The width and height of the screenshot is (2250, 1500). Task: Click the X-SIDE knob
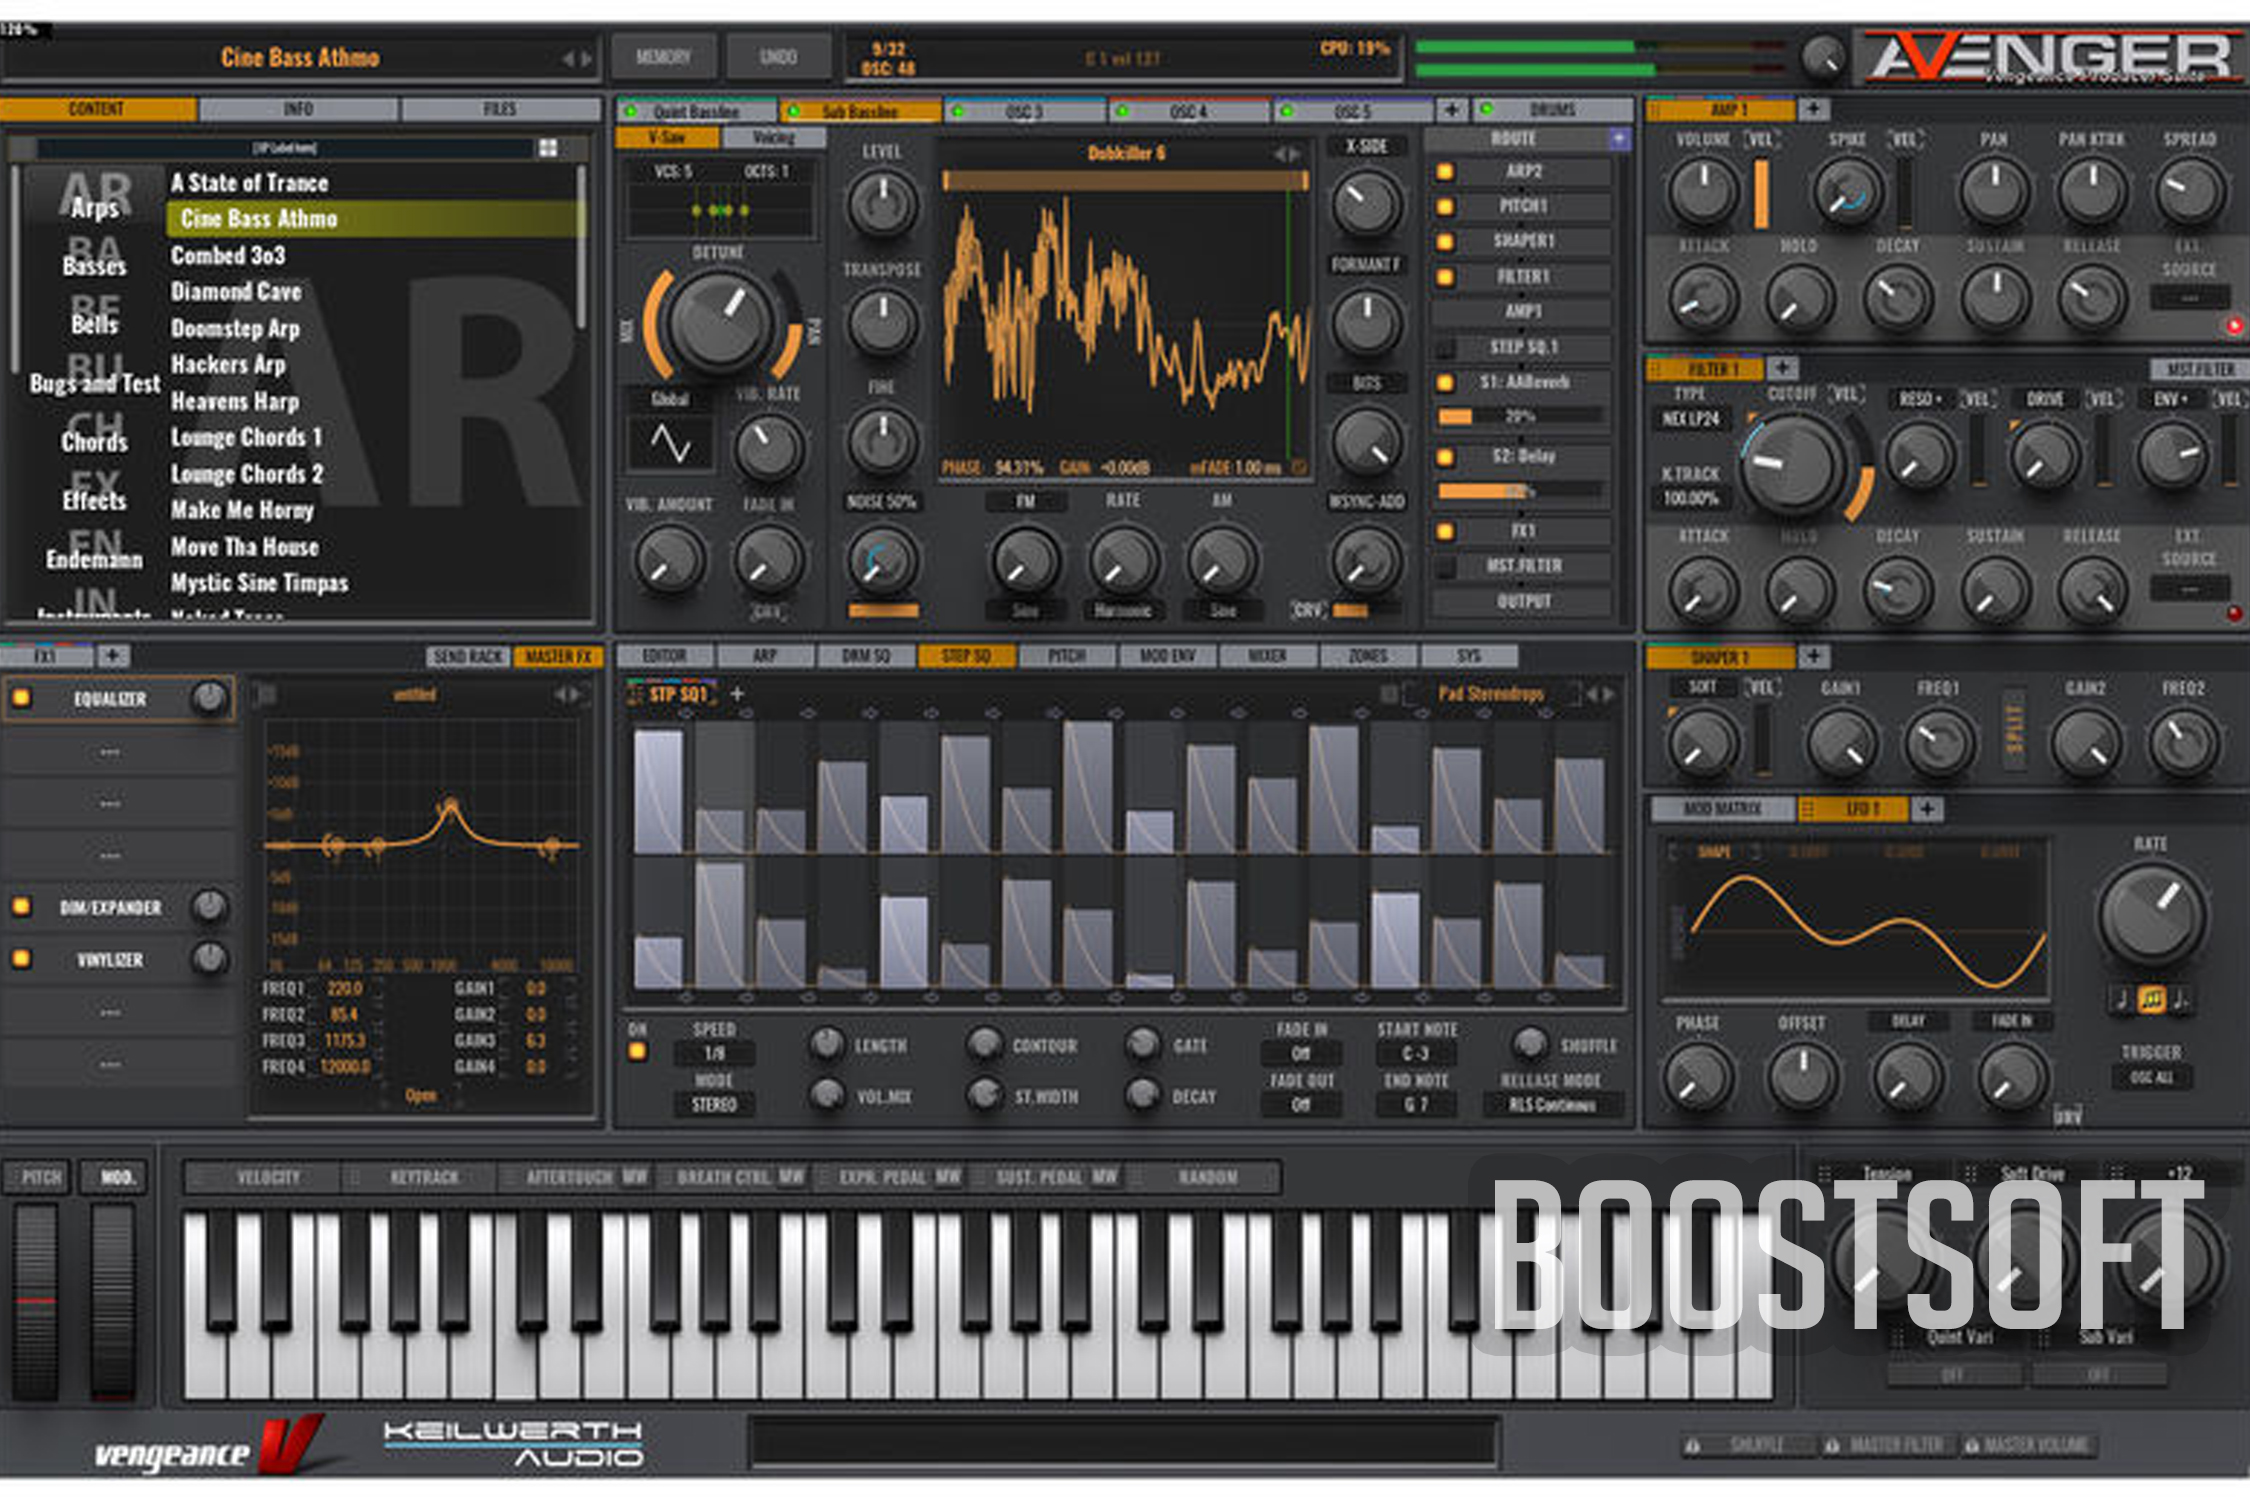[x=1365, y=204]
